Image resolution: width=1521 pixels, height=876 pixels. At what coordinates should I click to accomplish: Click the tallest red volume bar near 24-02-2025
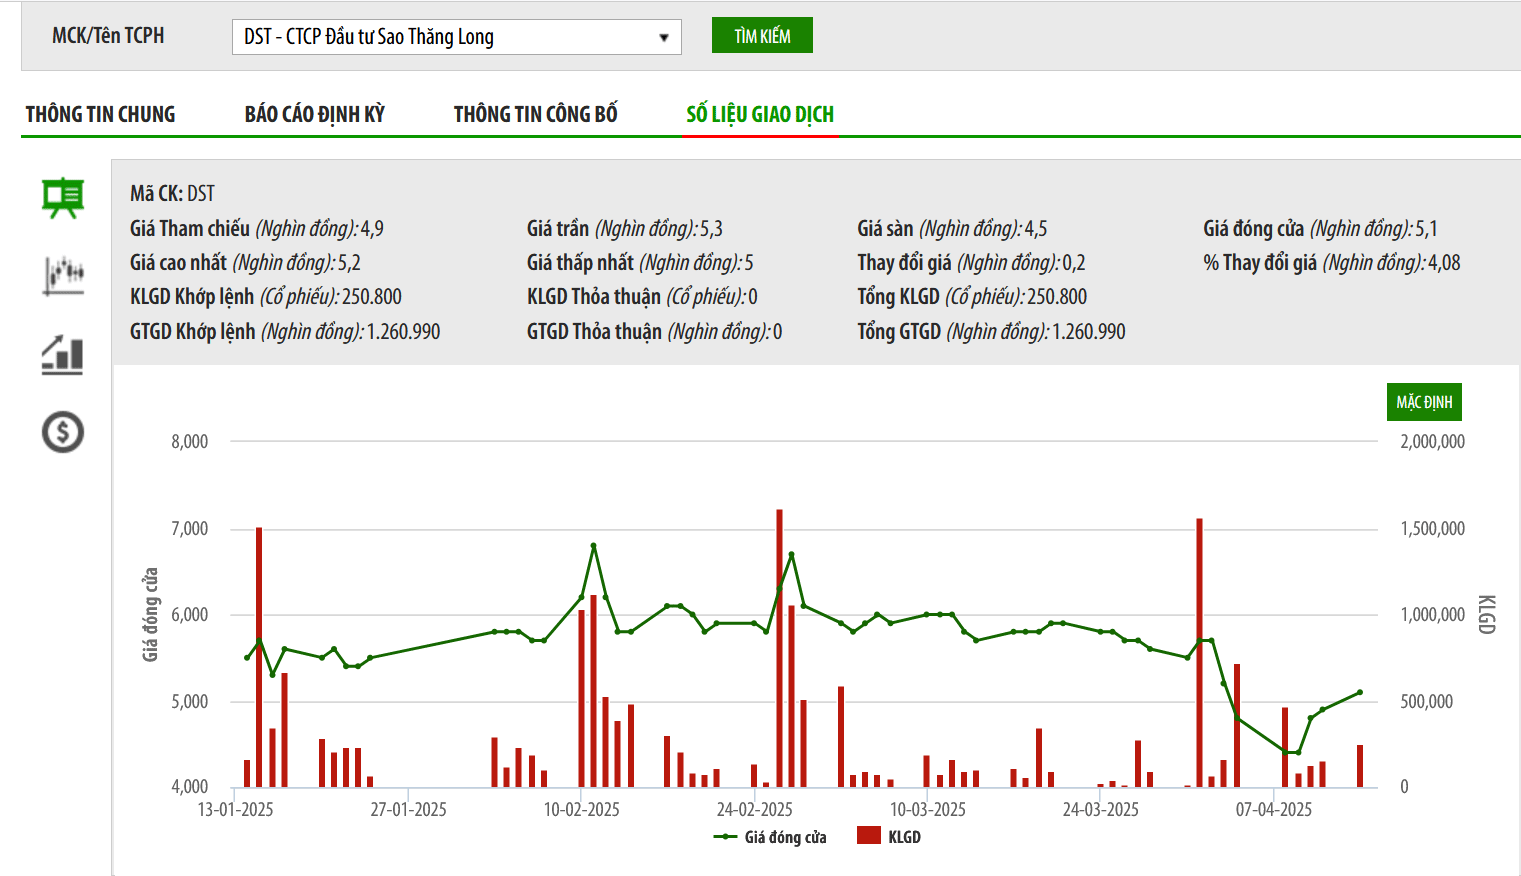pos(779,648)
